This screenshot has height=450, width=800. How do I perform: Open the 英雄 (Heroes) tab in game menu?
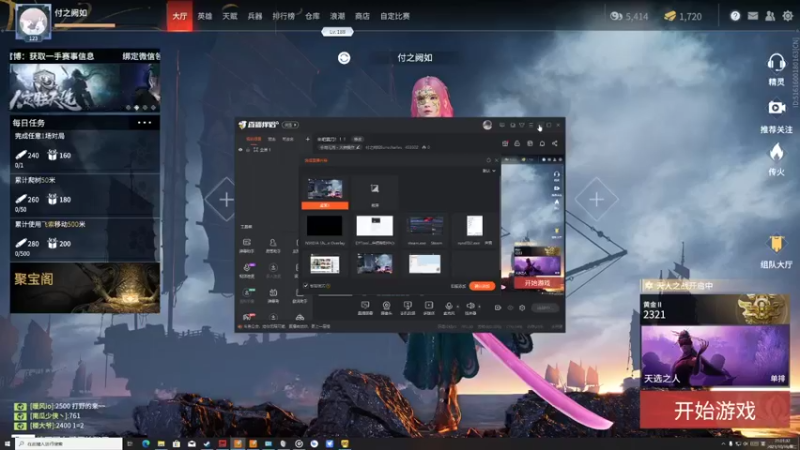pos(205,16)
